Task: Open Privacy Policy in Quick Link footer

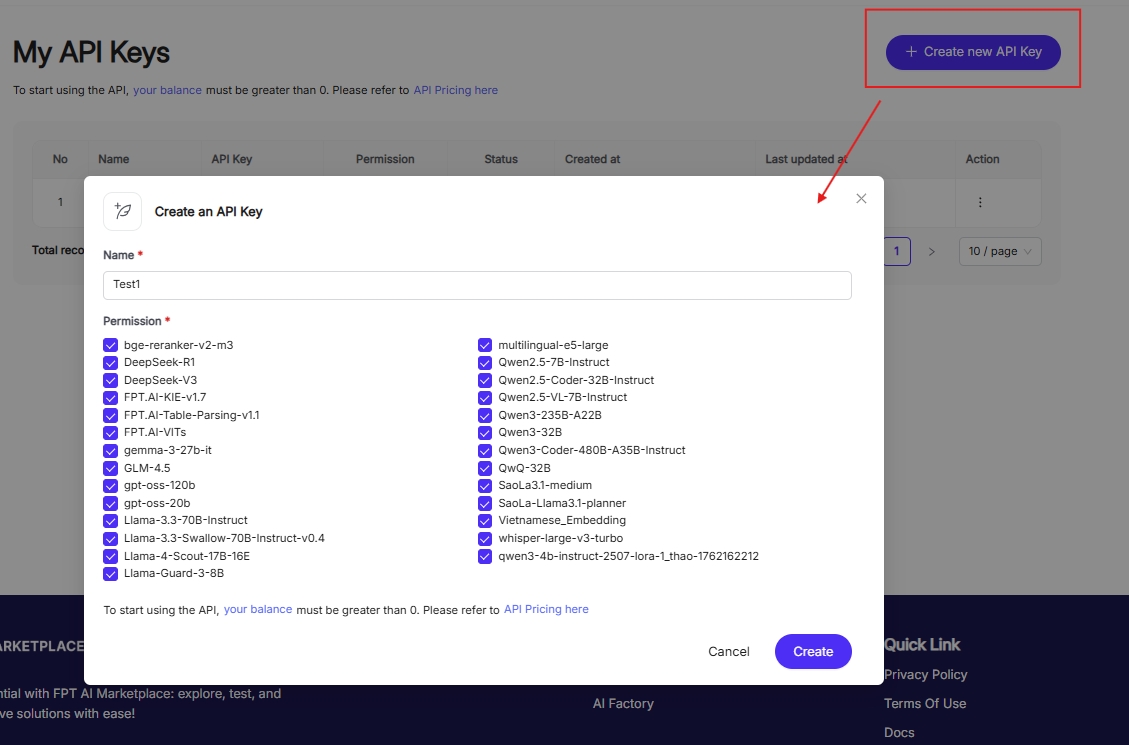Action: pyautogui.click(x=925, y=675)
